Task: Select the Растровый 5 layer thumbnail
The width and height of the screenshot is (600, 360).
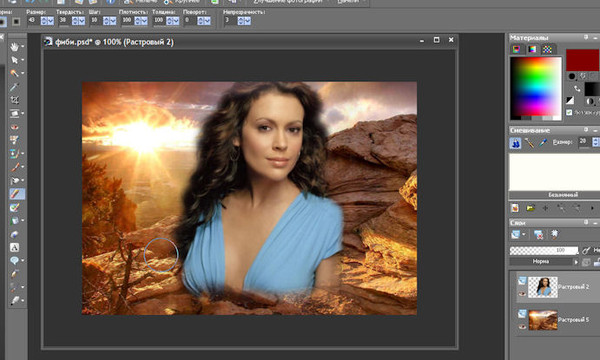Action: pos(543,320)
